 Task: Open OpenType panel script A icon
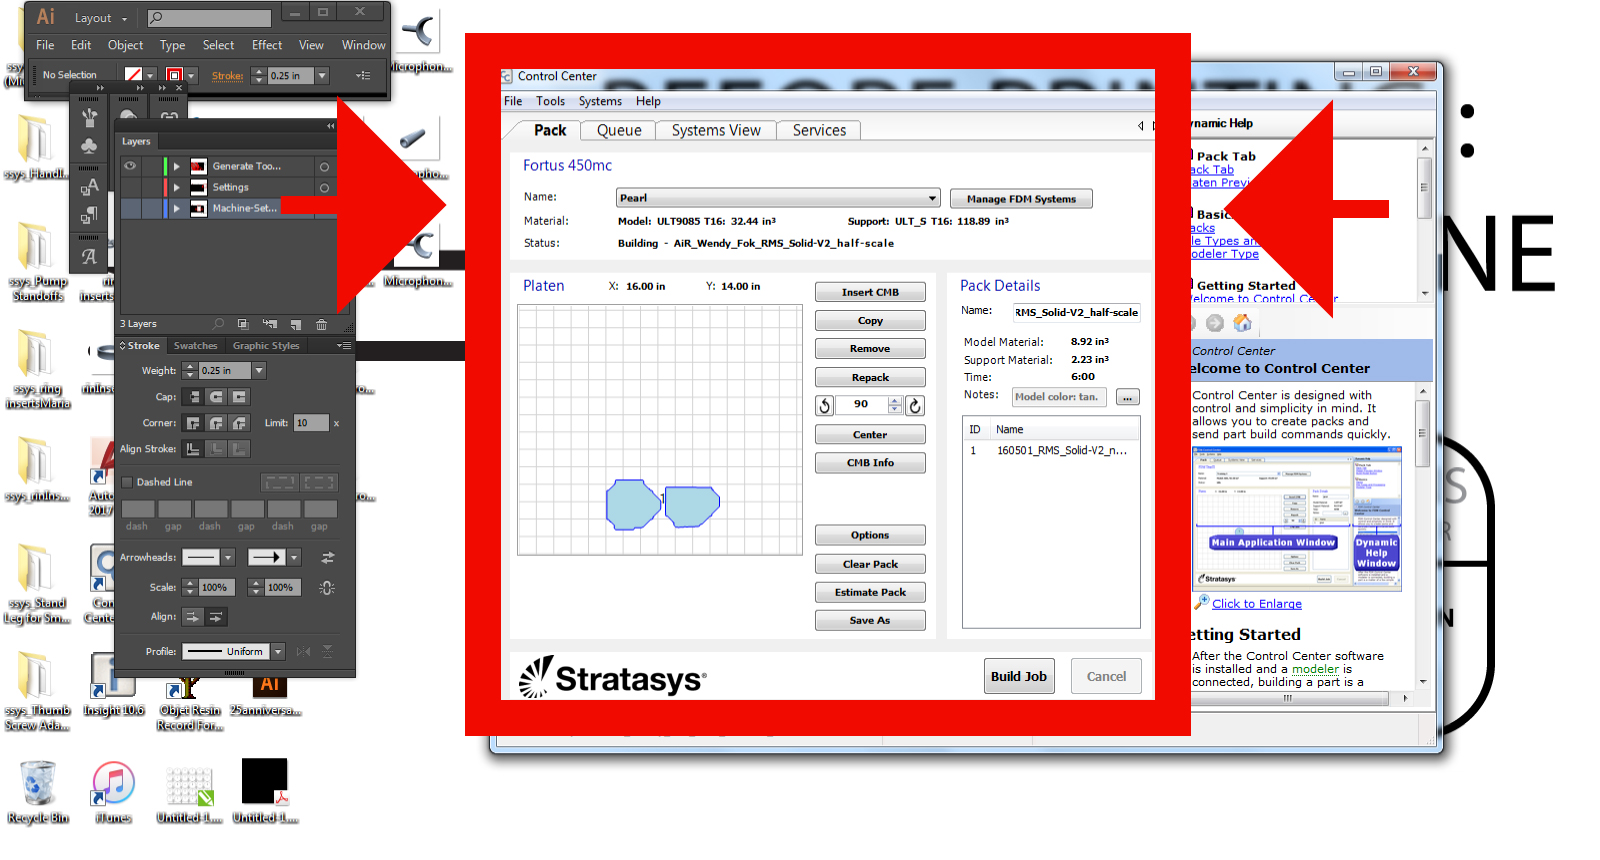(89, 256)
